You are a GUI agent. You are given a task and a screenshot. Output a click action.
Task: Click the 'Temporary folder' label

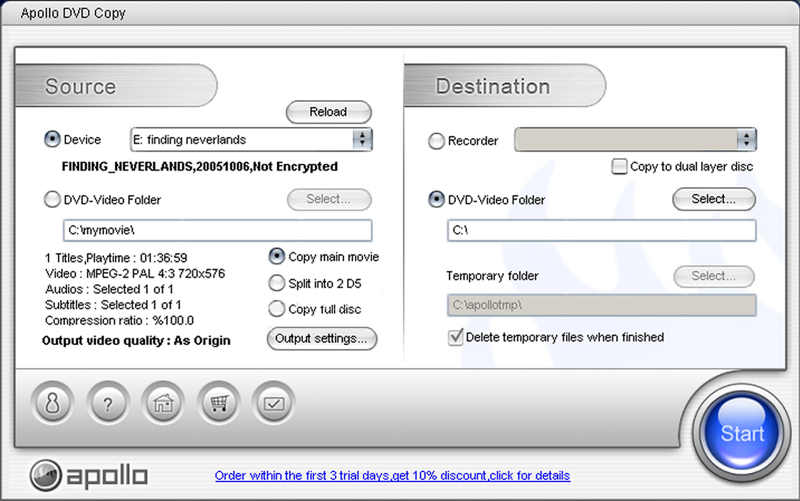click(492, 276)
